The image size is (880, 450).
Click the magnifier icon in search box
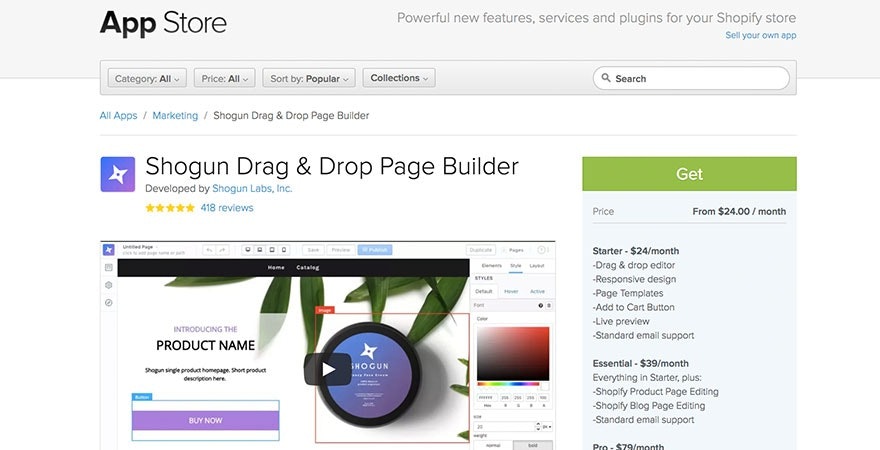tap(605, 78)
